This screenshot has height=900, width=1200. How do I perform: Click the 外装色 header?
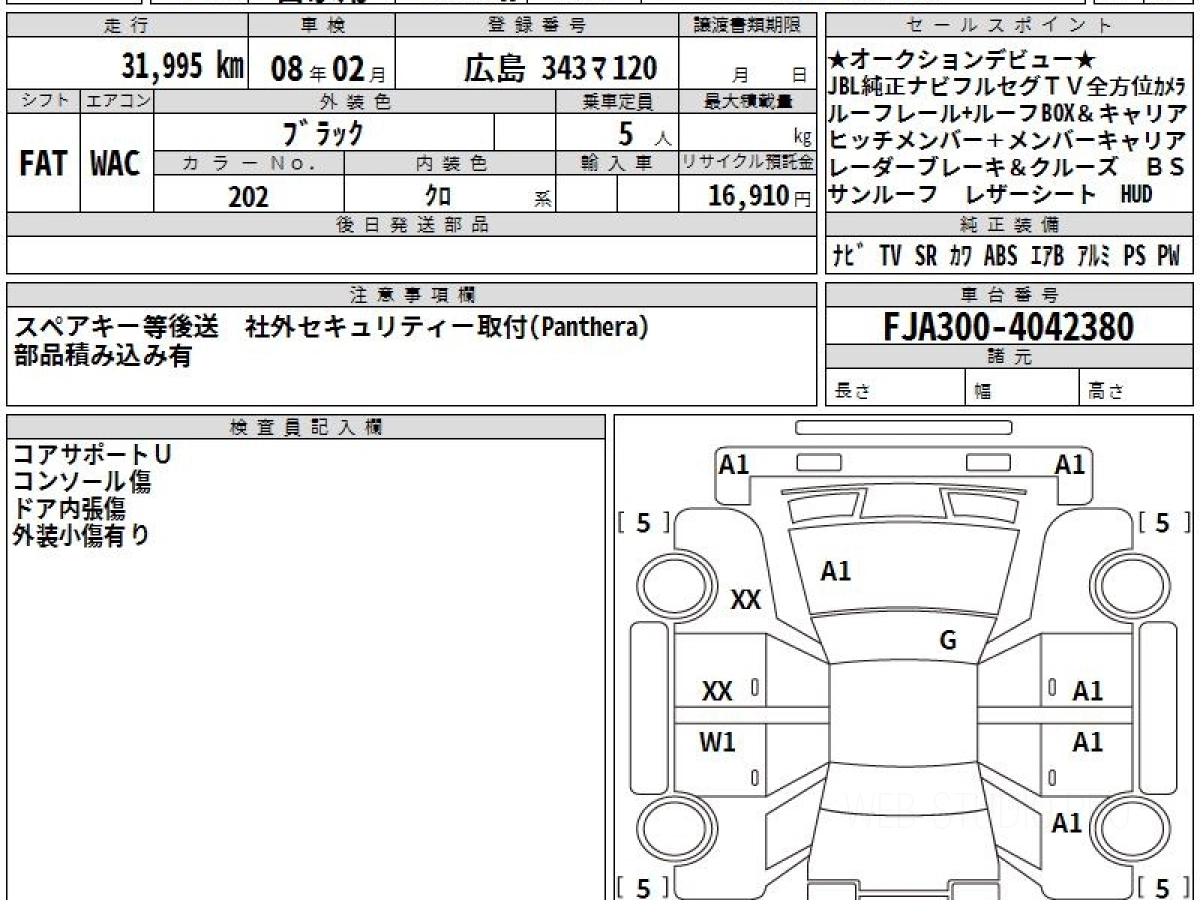tap(355, 101)
